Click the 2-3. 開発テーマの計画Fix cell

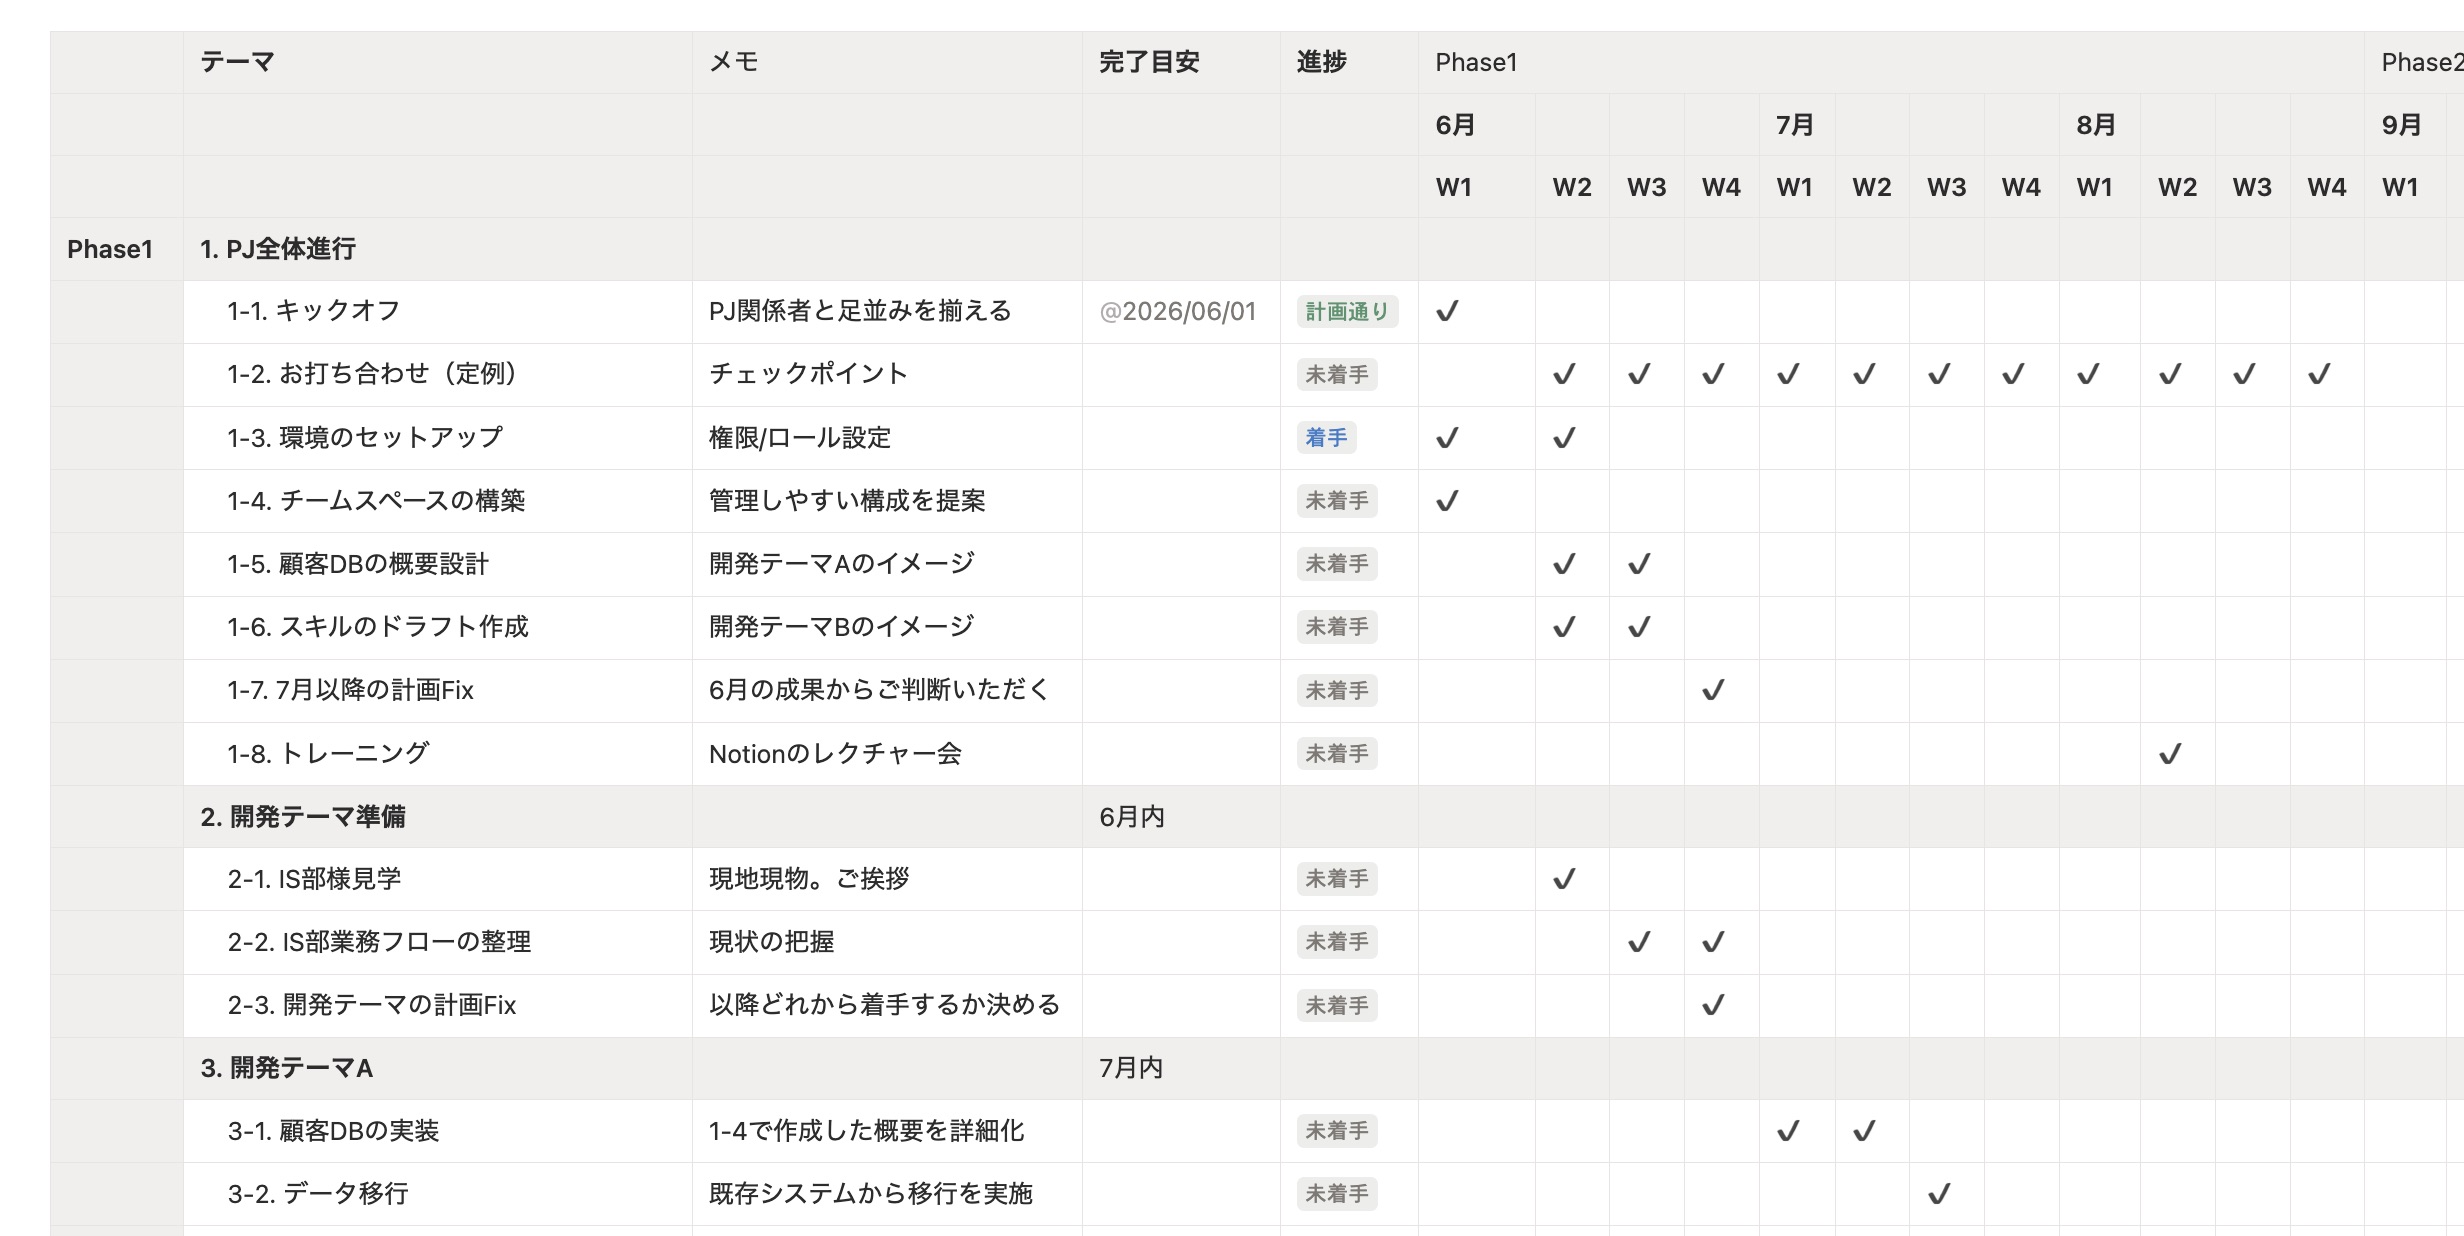(437, 1005)
